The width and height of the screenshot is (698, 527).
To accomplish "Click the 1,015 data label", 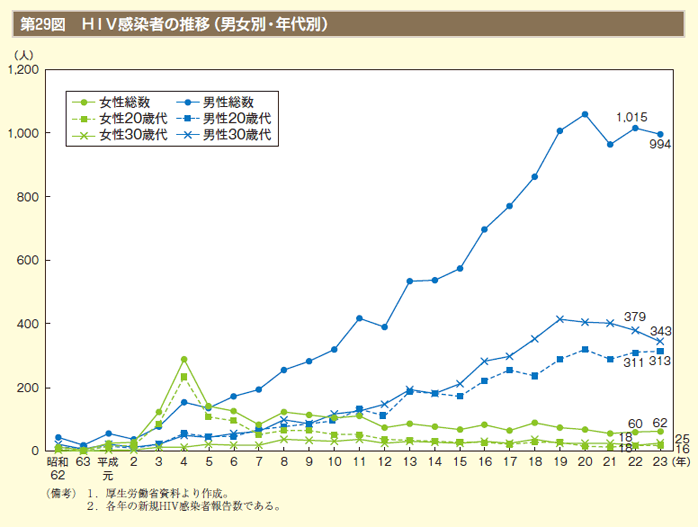I will 632,117.
